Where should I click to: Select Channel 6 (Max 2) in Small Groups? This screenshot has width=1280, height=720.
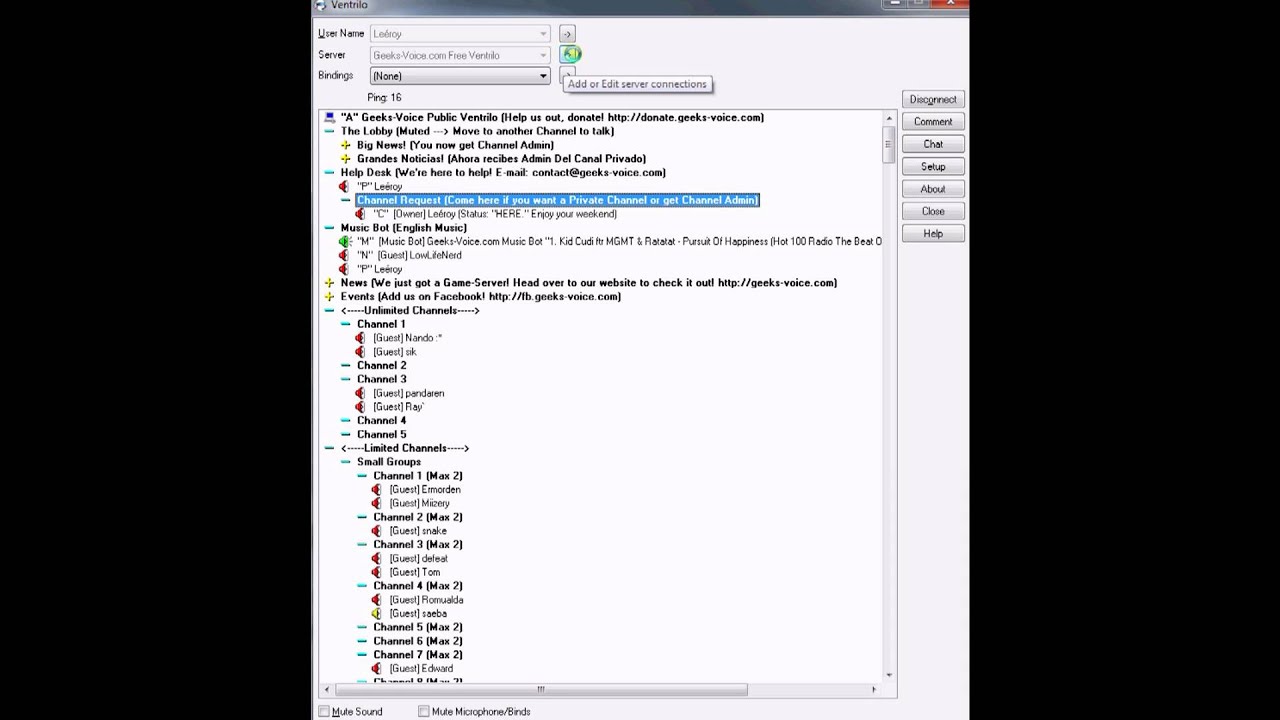418,642
